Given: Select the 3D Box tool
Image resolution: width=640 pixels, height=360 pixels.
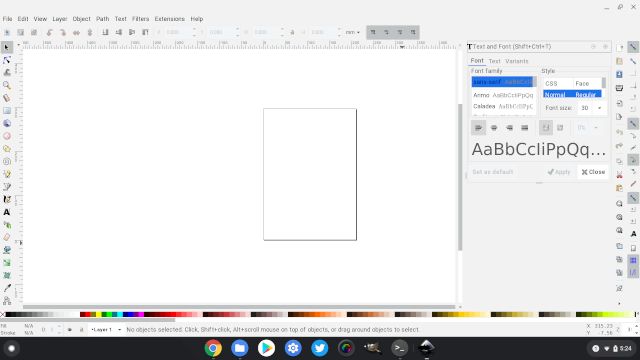Looking at the screenshot, I should 7,123.
